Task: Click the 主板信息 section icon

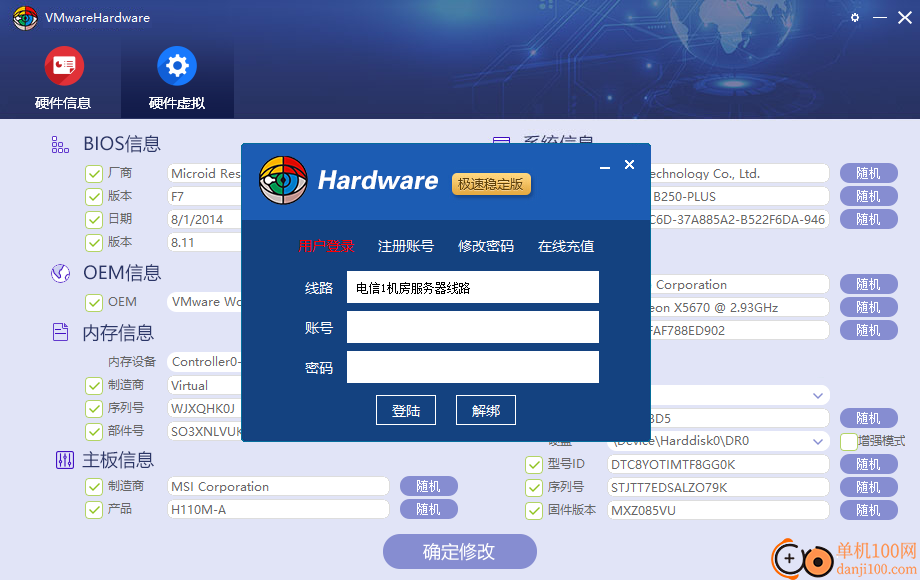Action: pos(65,460)
